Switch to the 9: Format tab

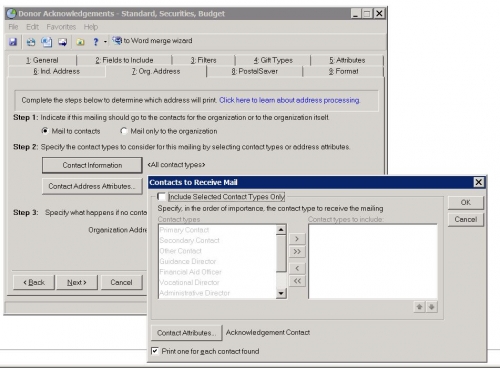tap(343, 71)
